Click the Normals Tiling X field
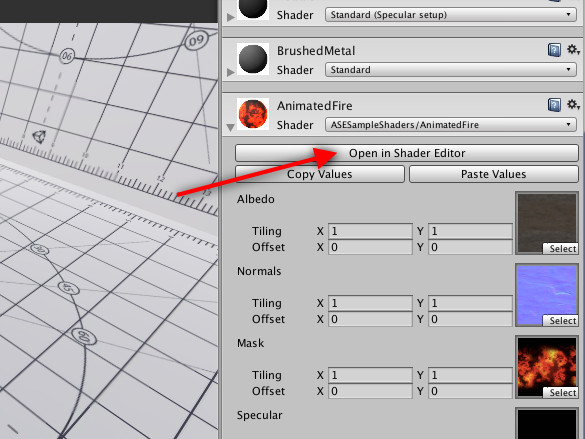This screenshot has height=439, width=585. coord(370,303)
